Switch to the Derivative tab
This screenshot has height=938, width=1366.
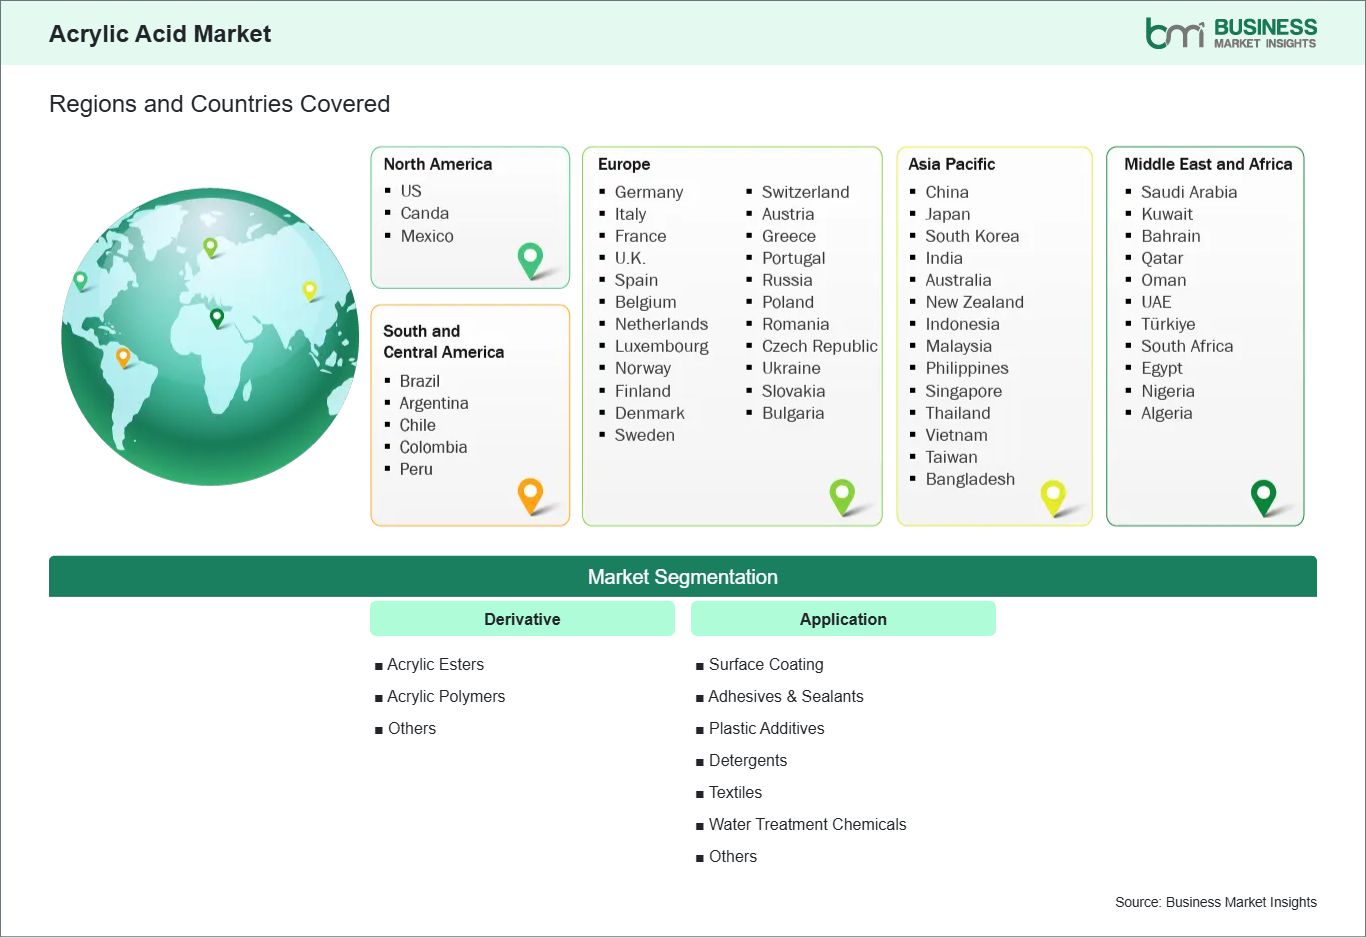pos(522,618)
